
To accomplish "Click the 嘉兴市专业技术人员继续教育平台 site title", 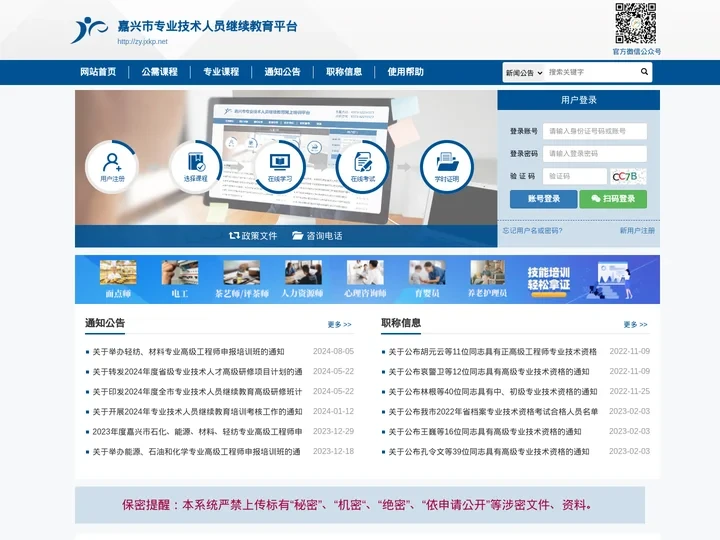I will pos(208,26).
